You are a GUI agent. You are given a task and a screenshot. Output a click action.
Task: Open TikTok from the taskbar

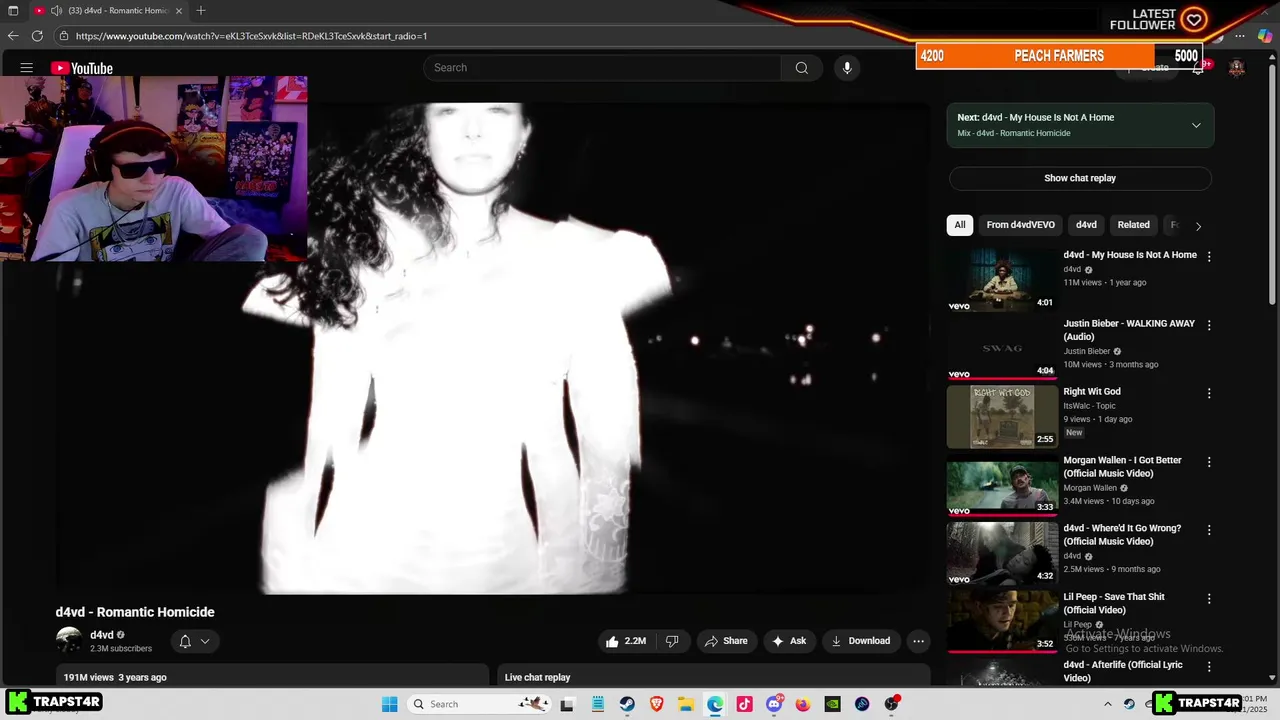pyautogui.click(x=744, y=704)
